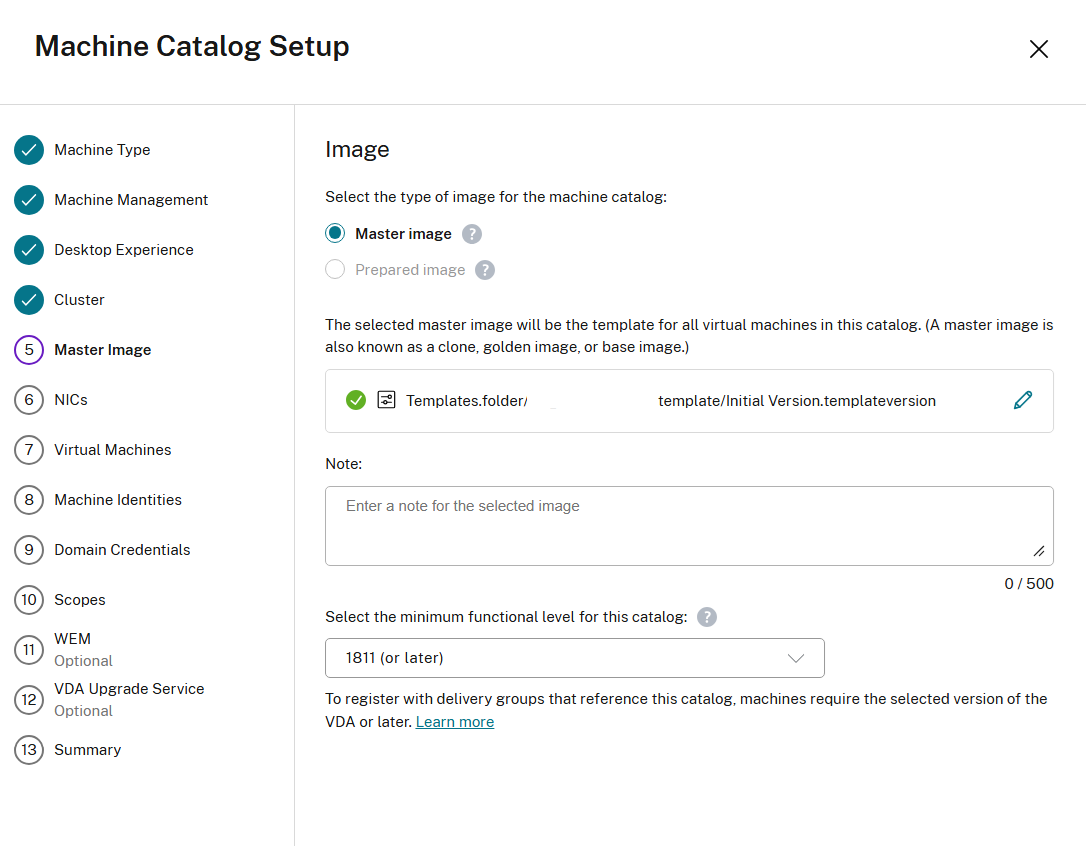1086x846 pixels.
Task: Click the chevron arrow in 1811 dropdown
Action: point(796,658)
